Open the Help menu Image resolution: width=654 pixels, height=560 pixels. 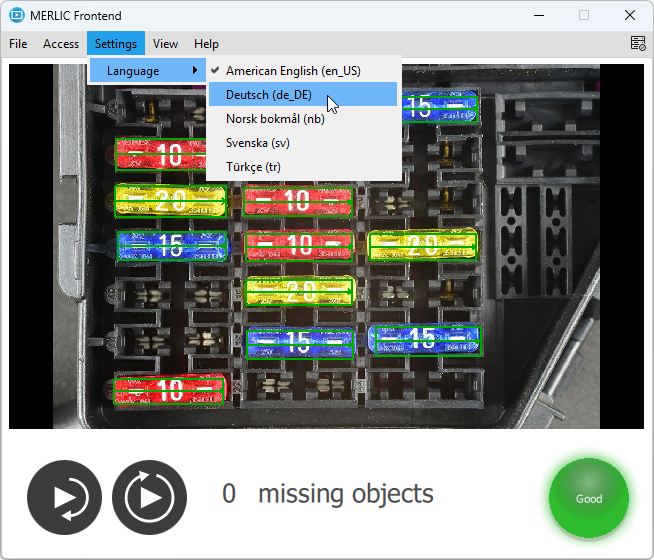tap(206, 44)
